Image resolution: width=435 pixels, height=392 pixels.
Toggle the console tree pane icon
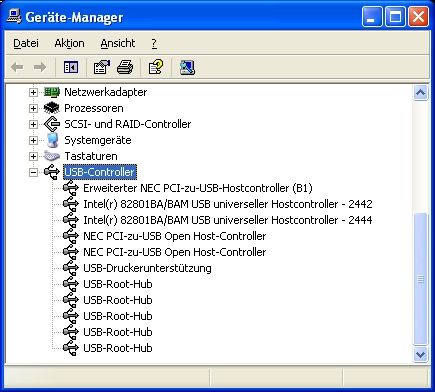pyautogui.click(x=71, y=67)
